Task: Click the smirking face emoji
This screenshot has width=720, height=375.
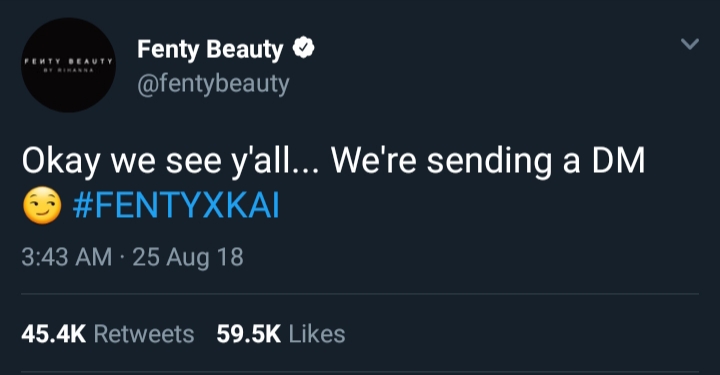Action: [x=42, y=206]
